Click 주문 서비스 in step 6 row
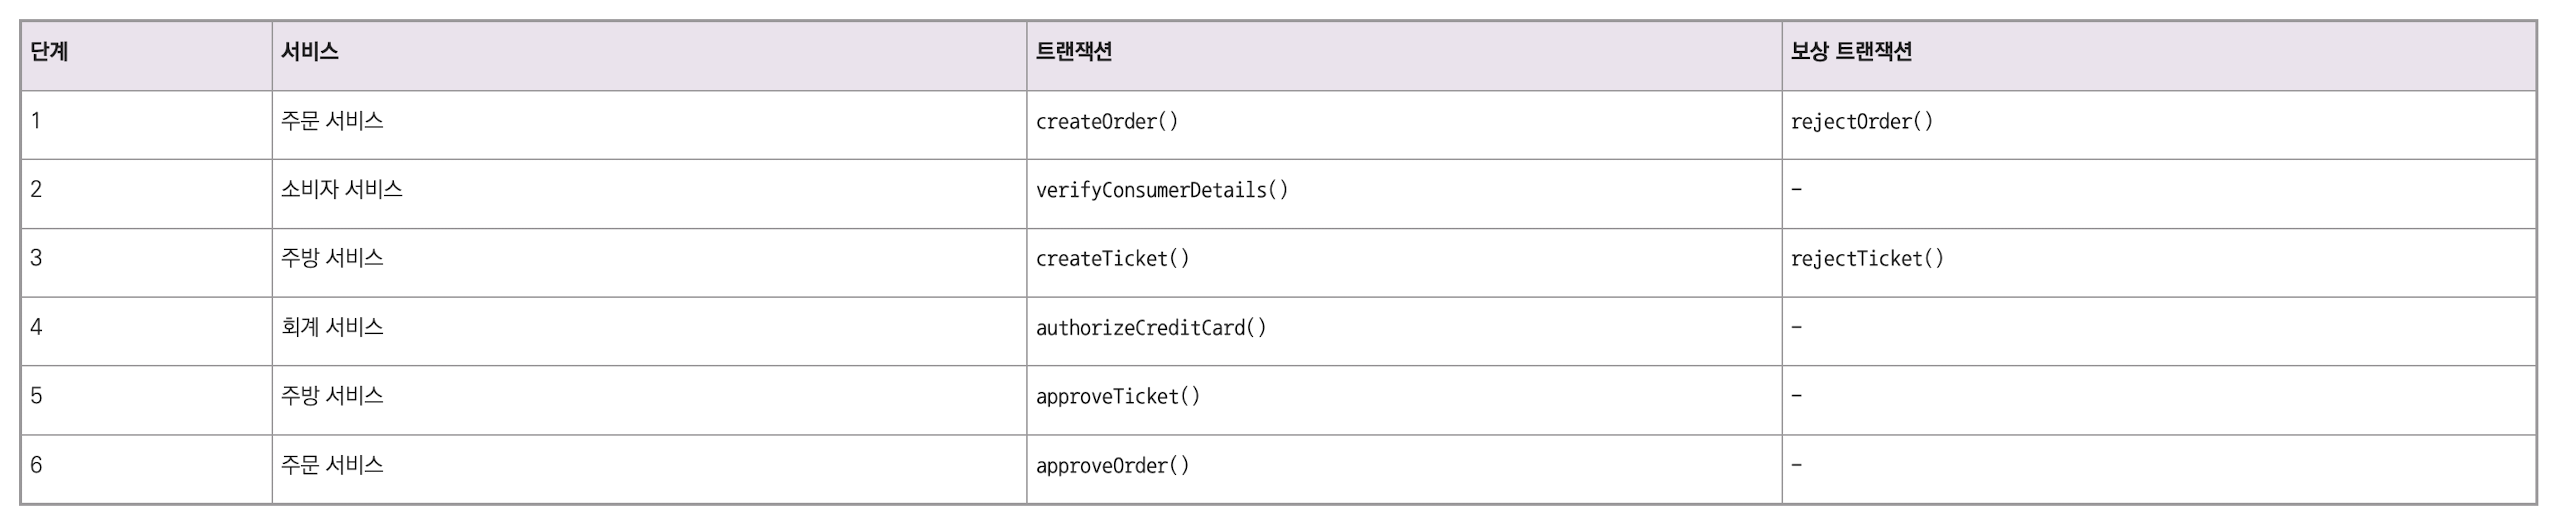 coord(332,466)
